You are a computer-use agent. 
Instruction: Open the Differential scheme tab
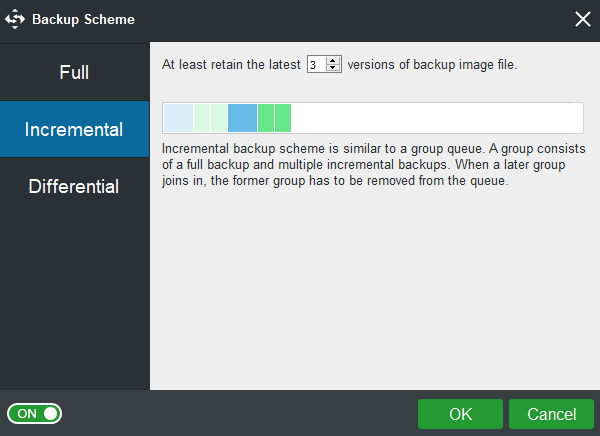pos(74,186)
